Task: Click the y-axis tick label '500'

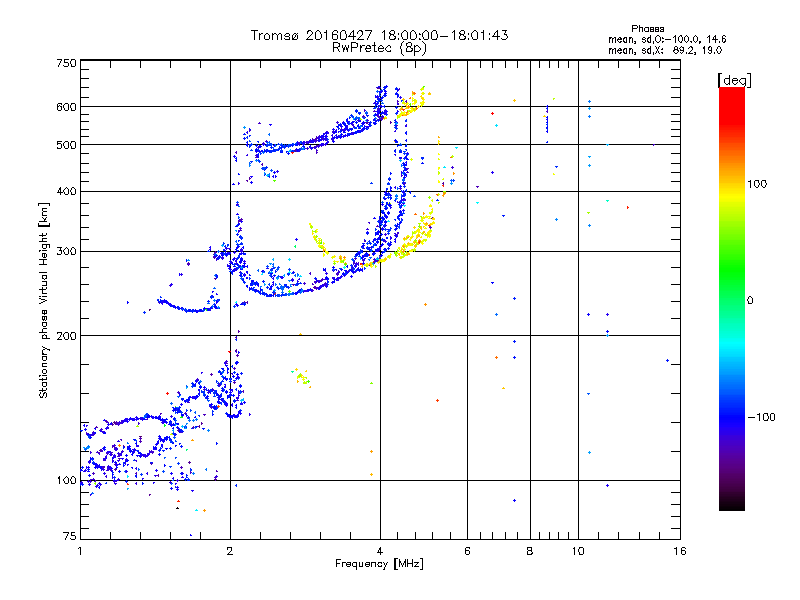Action: [x=66, y=145]
